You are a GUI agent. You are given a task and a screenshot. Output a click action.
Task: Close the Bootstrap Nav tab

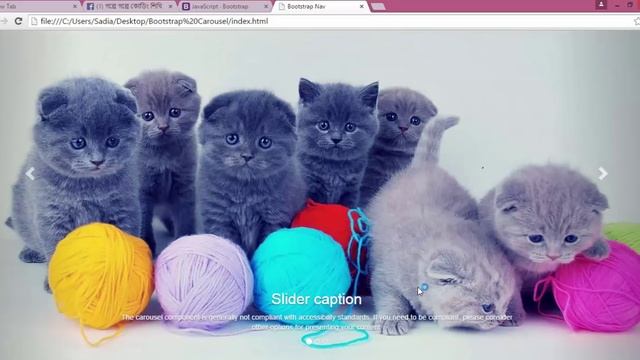[362, 7]
